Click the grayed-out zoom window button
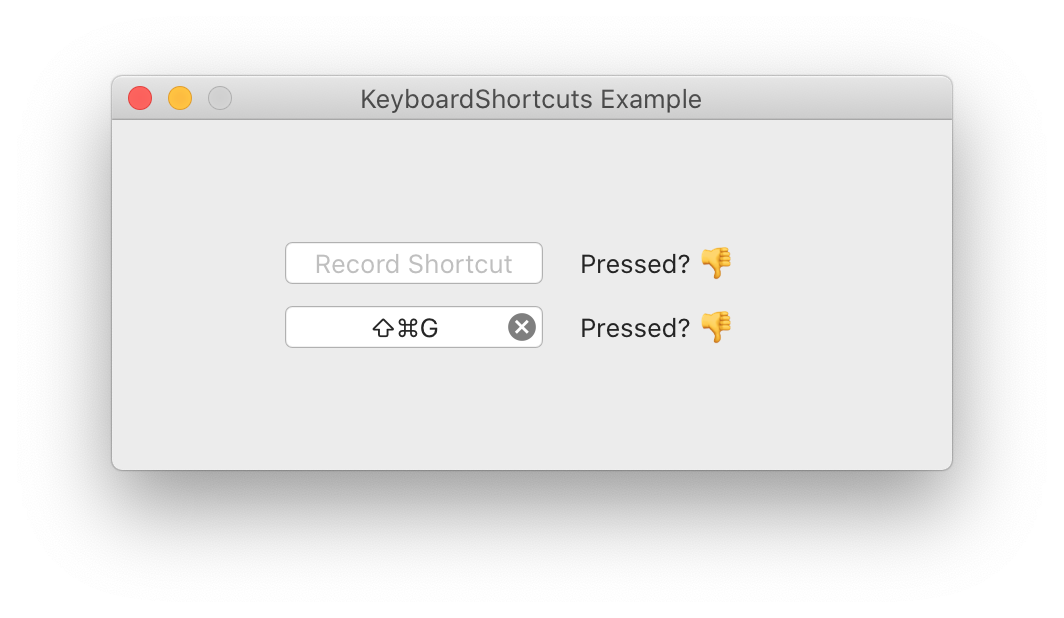The image size is (1064, 618). (x=220, y=98)
